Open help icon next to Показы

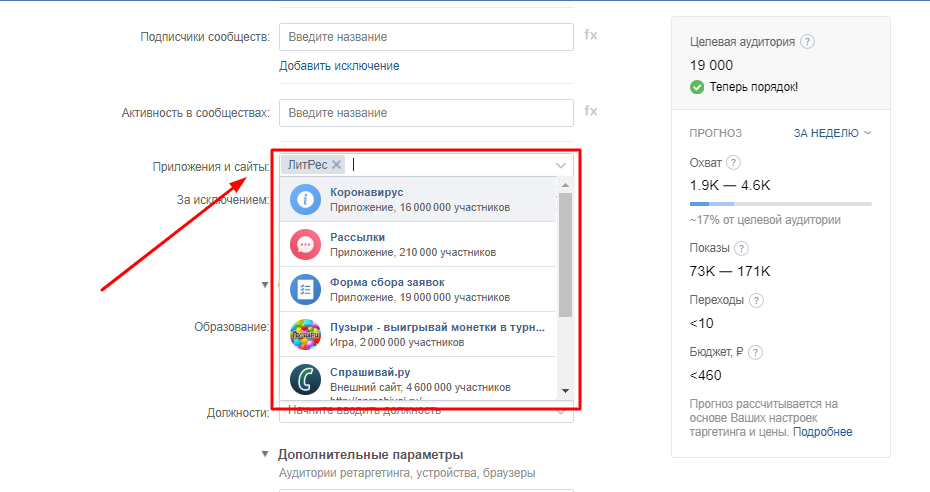coord(741,248)
